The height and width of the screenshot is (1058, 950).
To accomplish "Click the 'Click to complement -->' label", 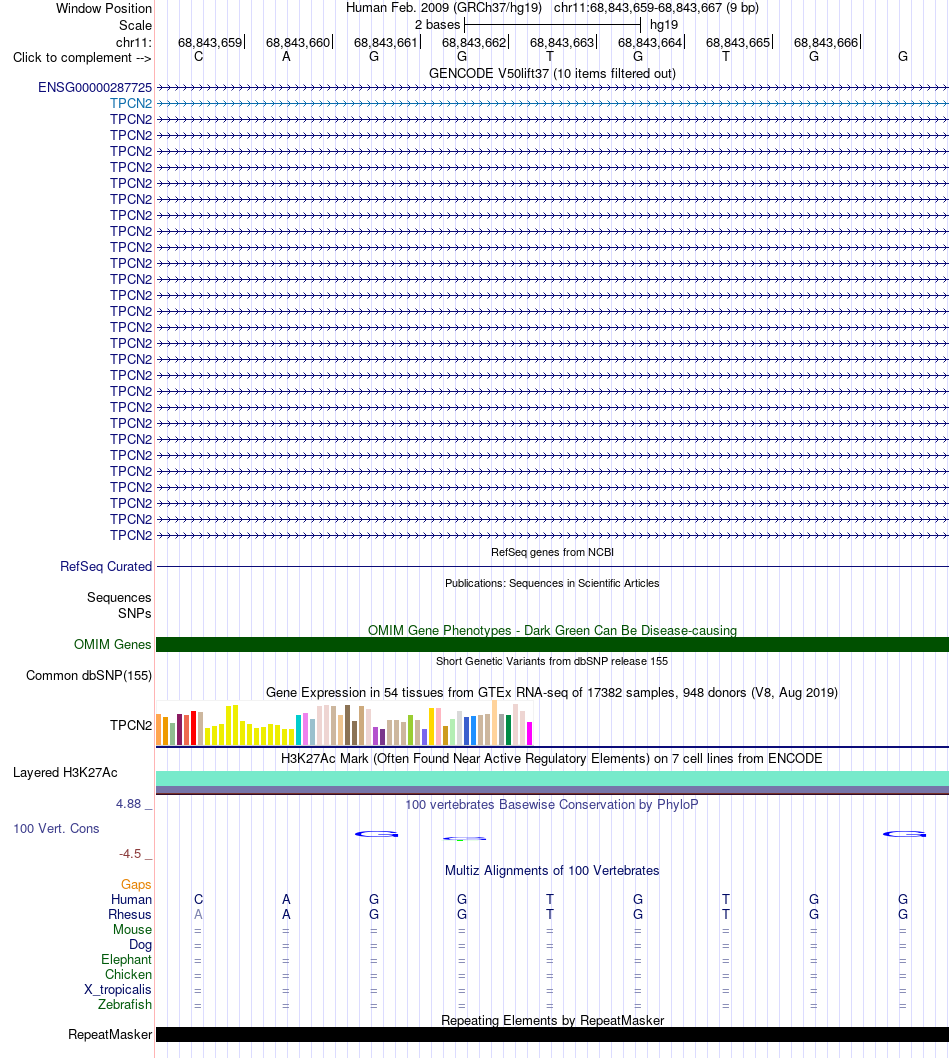I will point(82,58).
